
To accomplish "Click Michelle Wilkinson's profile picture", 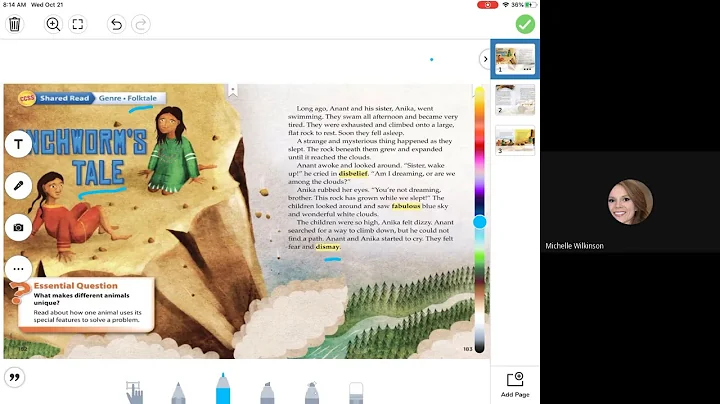I will (630, 202).
